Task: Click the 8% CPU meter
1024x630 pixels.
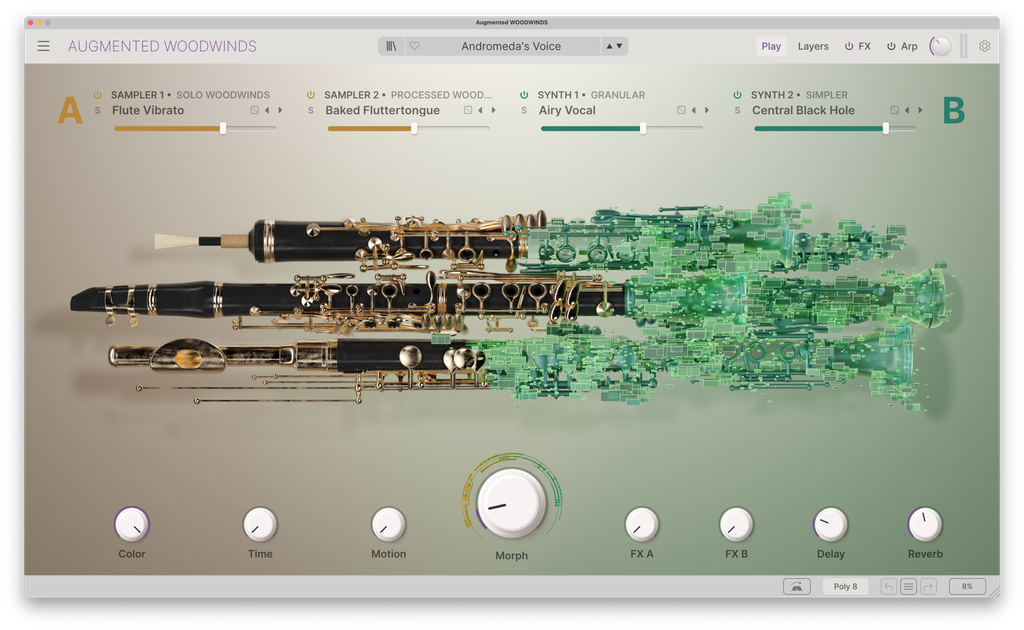Action: point(967,586)
